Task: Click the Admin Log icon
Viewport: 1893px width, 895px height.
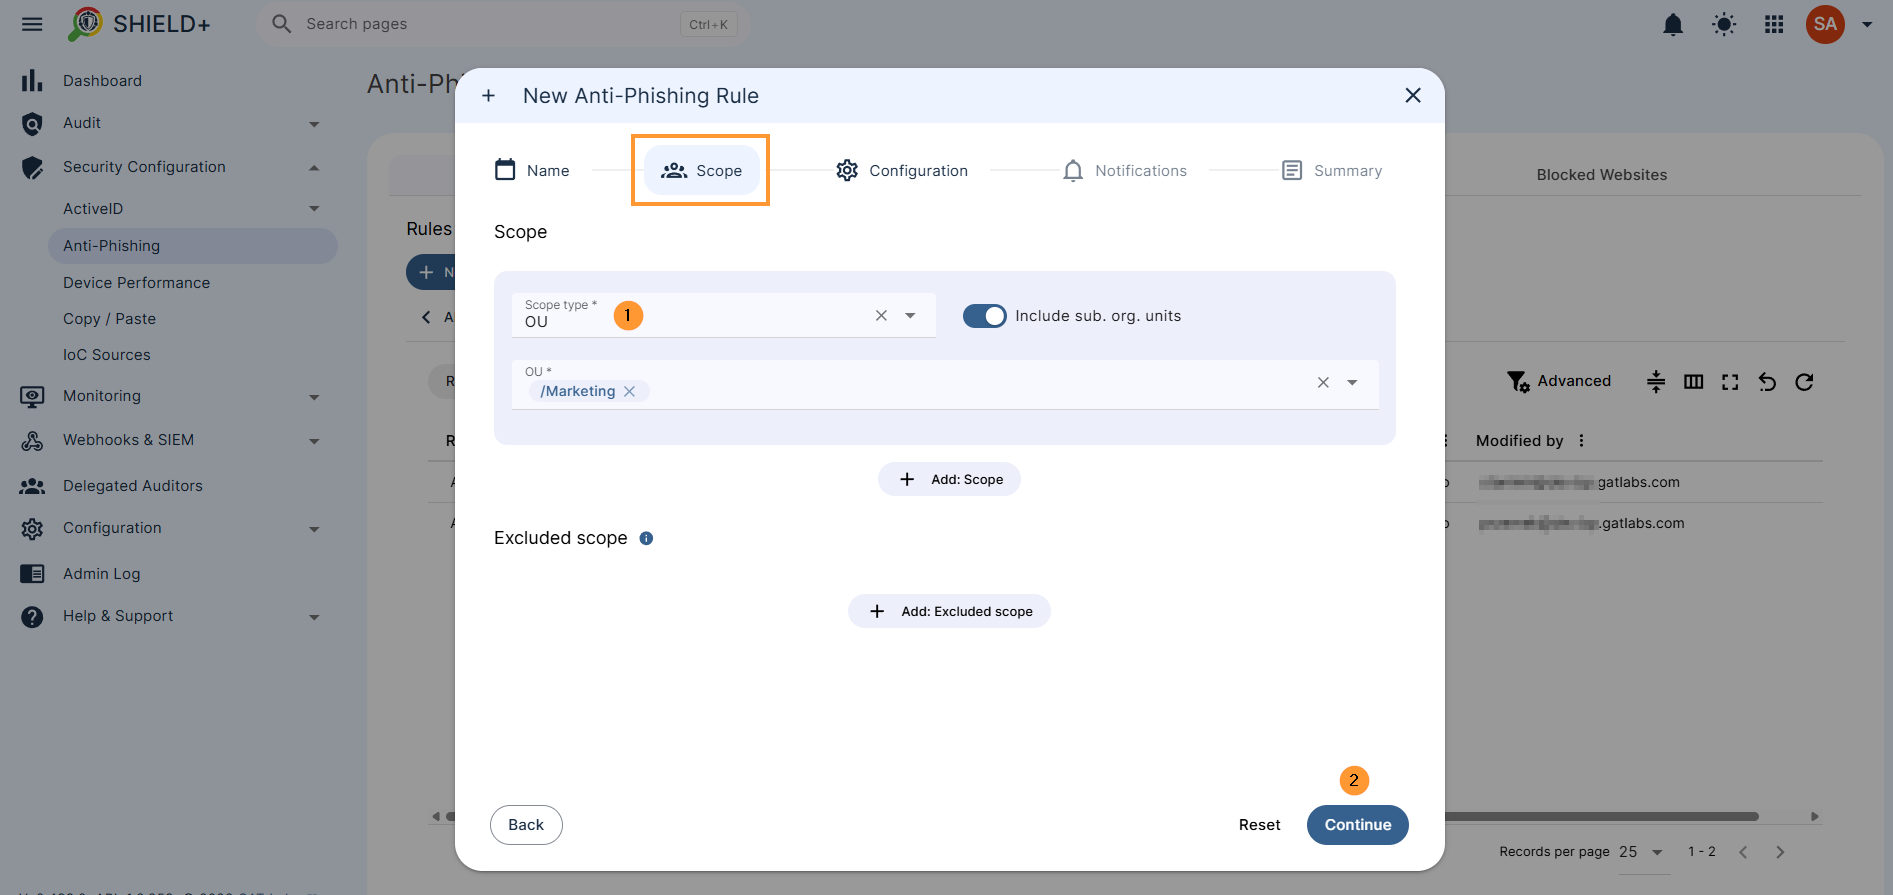Action: [32, 574]
